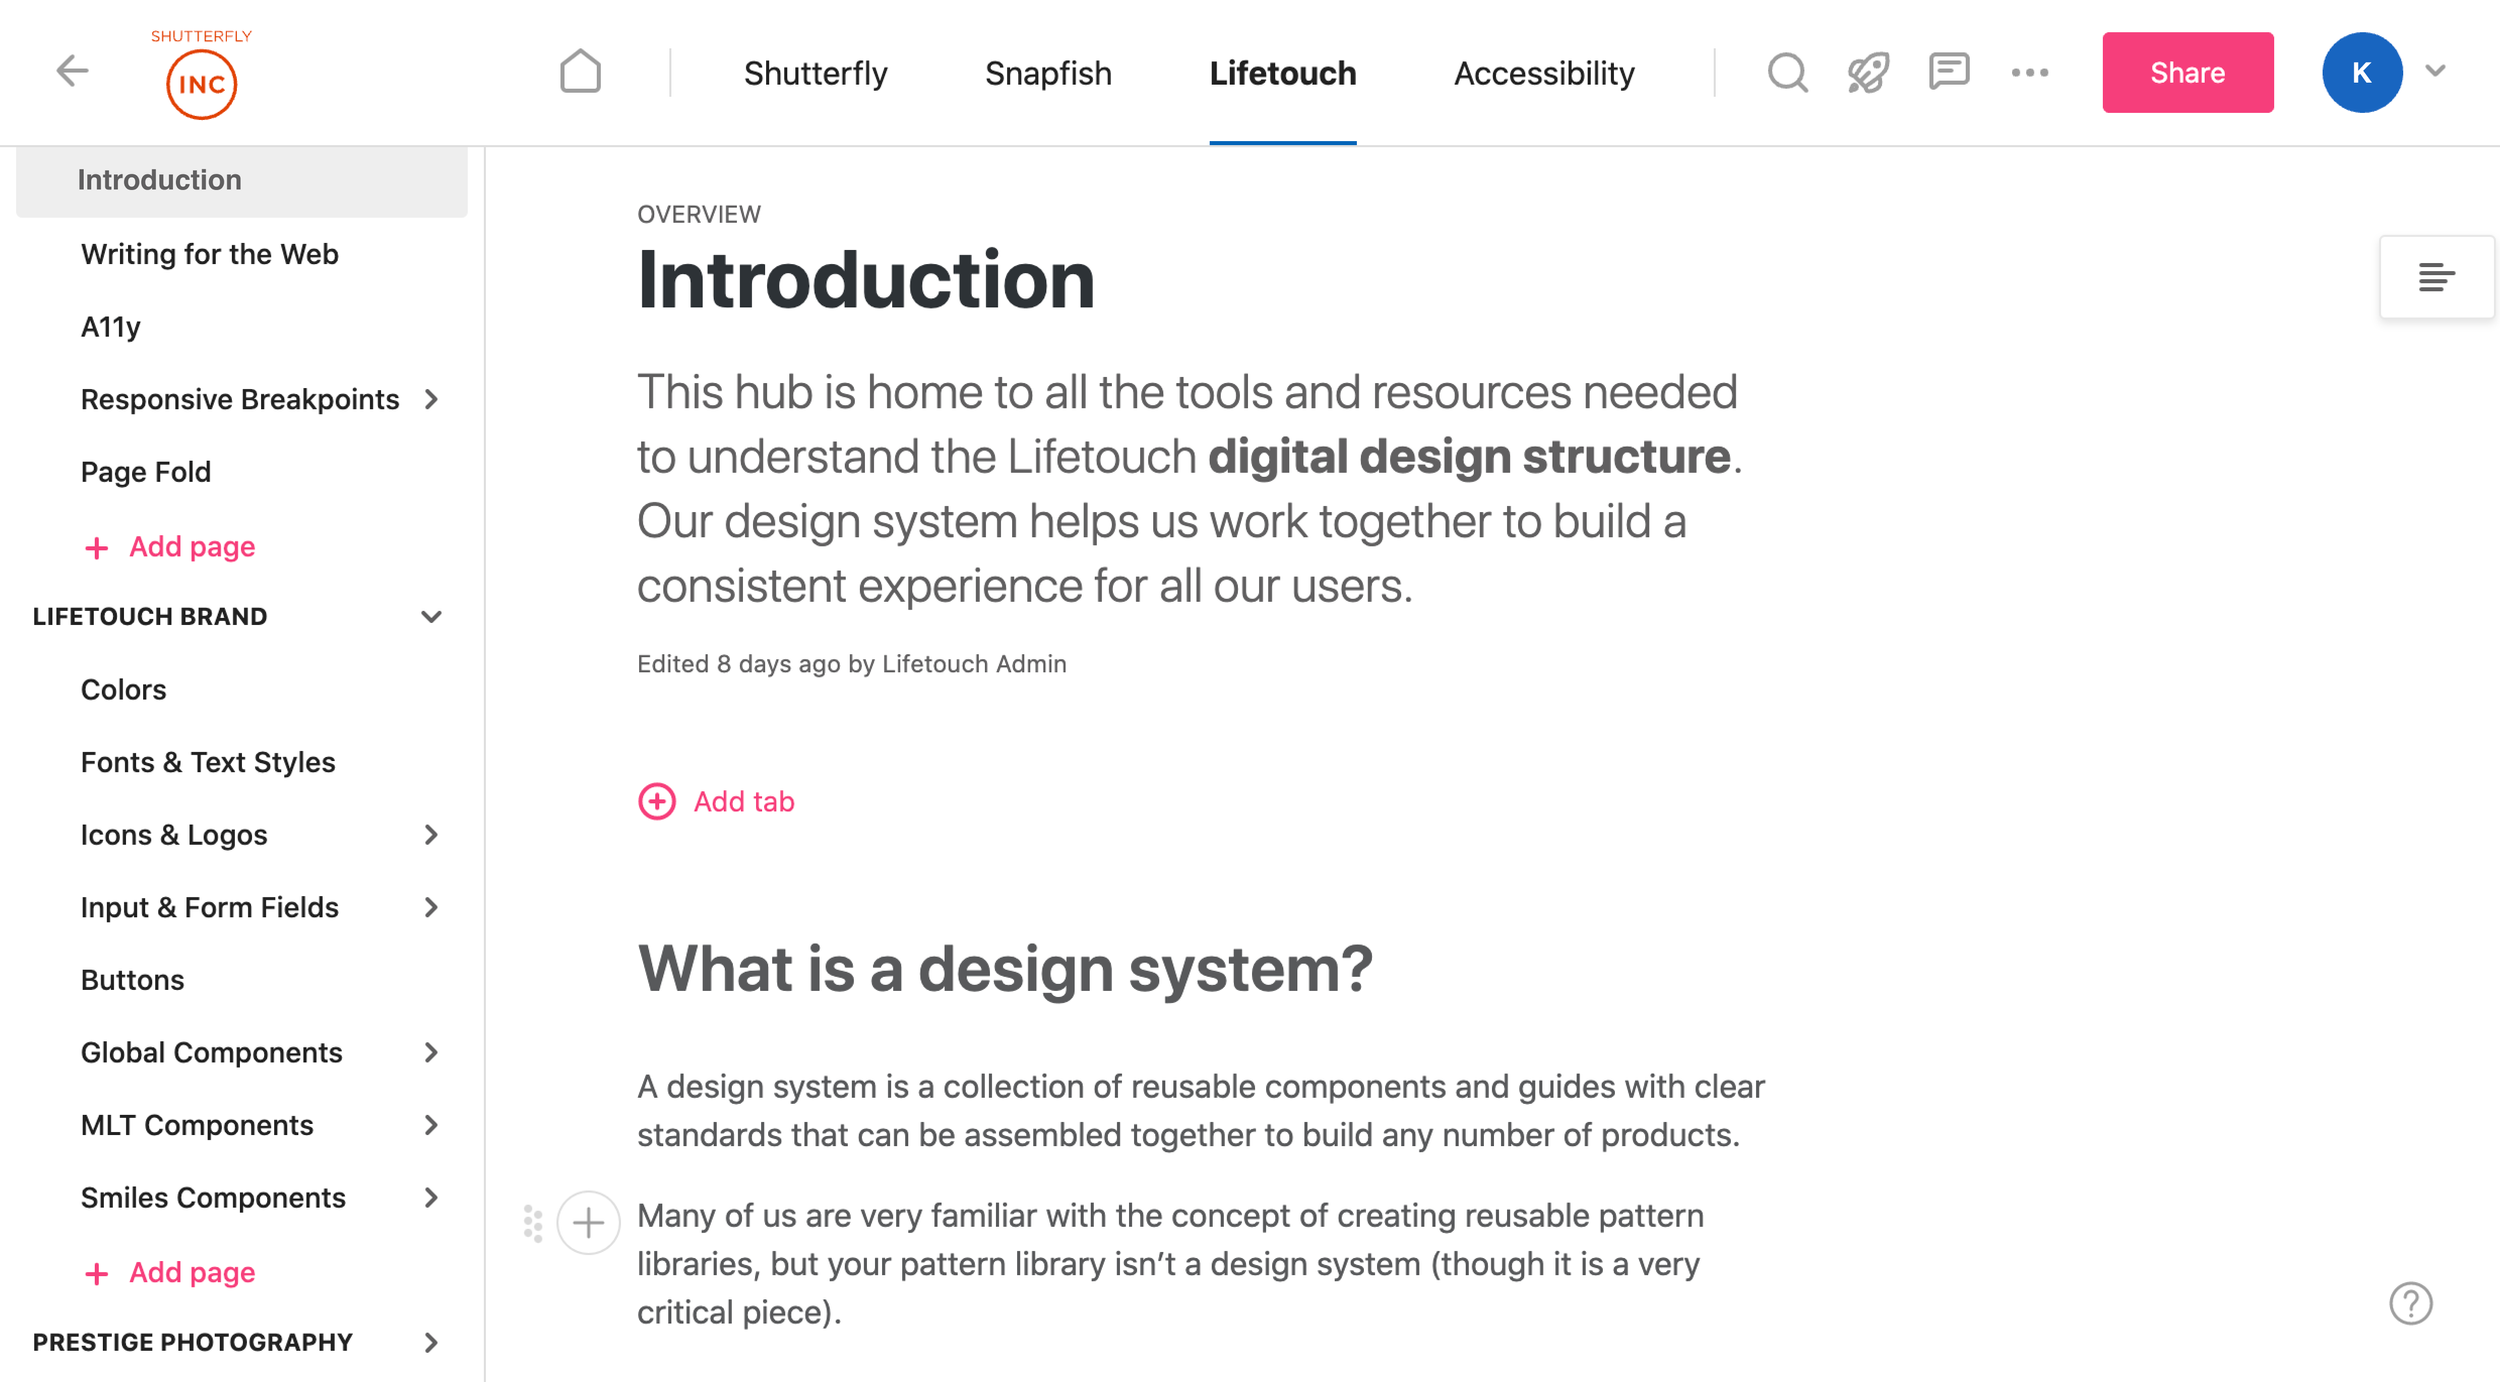Click the circular plus insert block button
Viewport: 2500px width, 1382px height.
(588, 1223)
